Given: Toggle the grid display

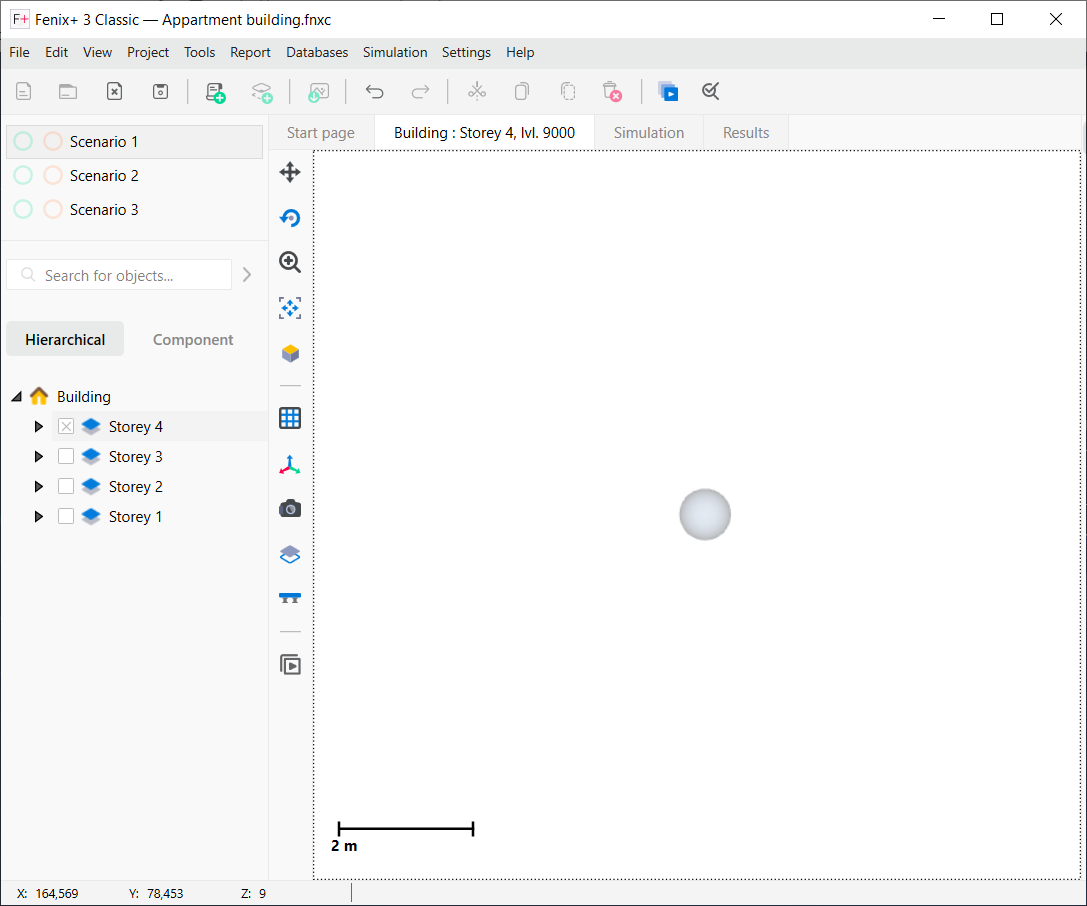Looking at the screenshot, I should coord(290,418).
